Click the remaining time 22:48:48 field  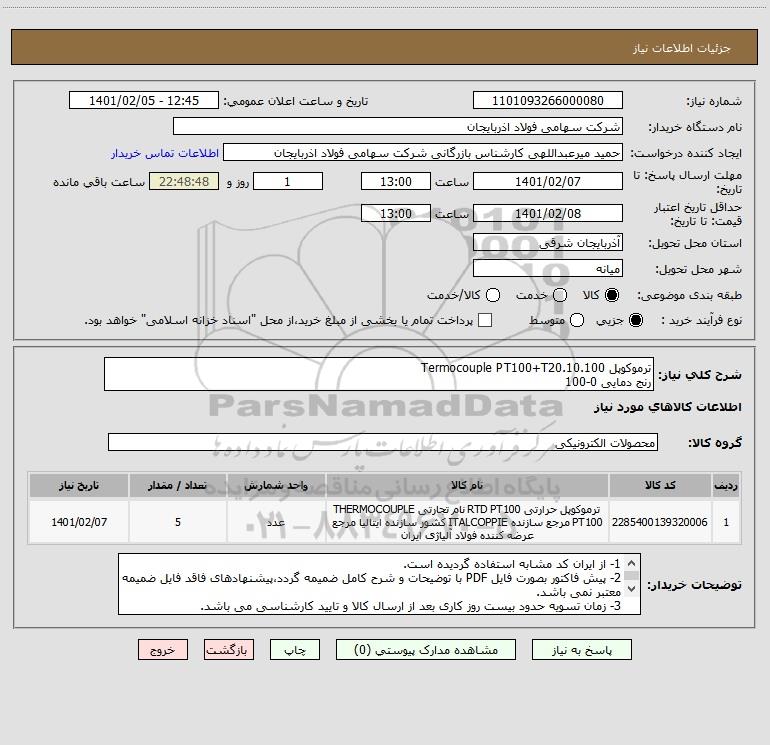184,181
